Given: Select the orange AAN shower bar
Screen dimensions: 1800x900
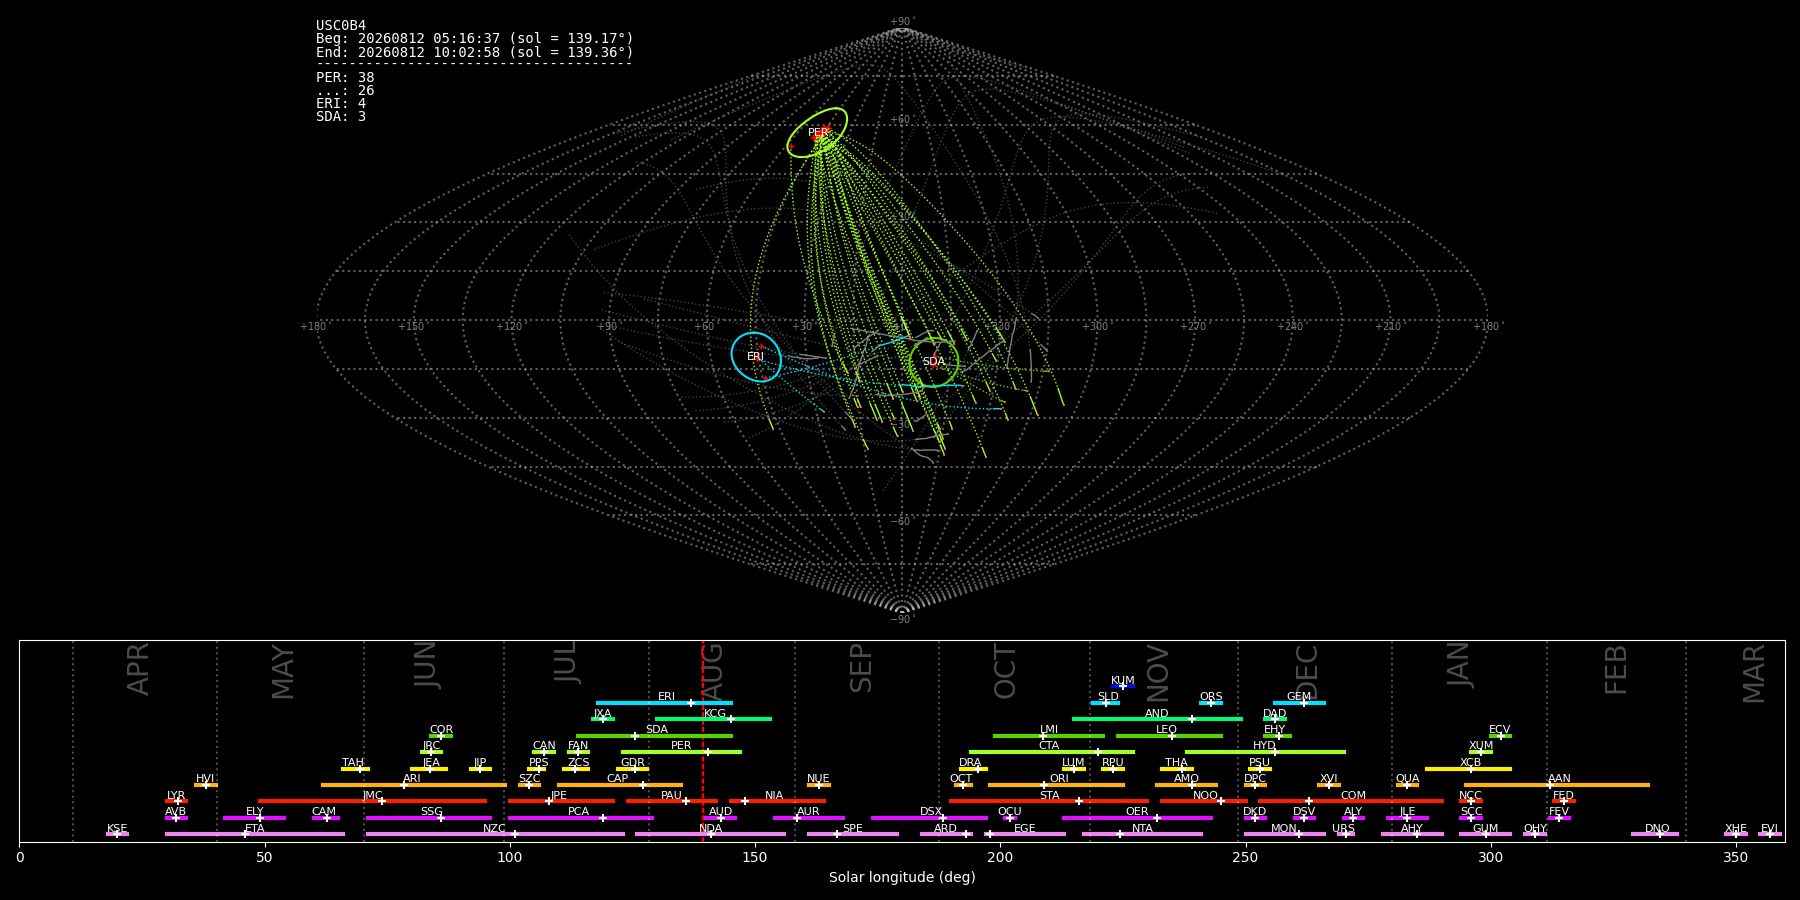Looking at the screenshot, I should point(1557,785).
